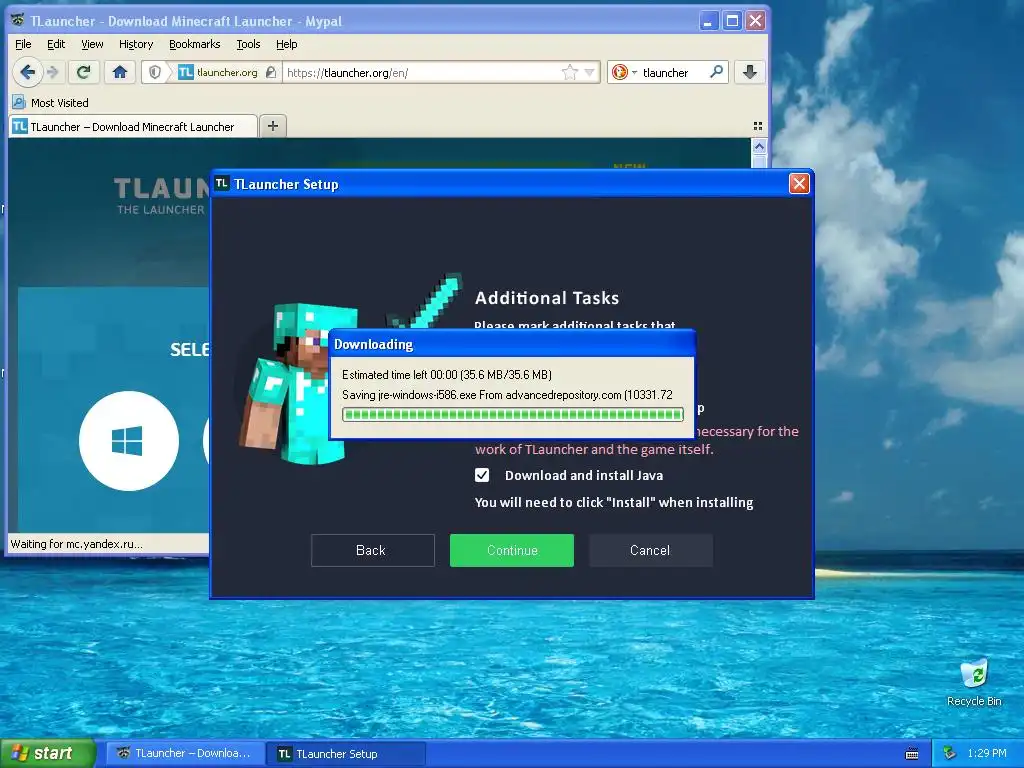Click the Additional Tasks heading
The image size is (1024, 768).
pos(547,298)
